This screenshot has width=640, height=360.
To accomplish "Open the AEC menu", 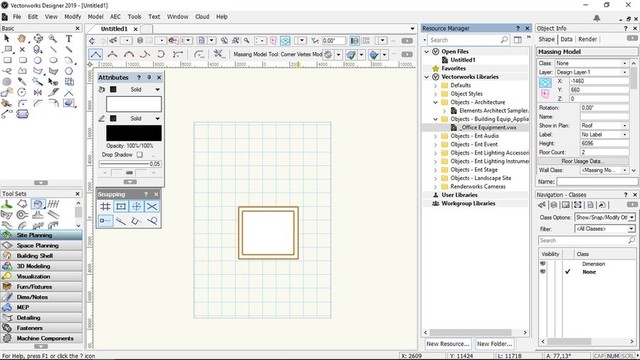I will click(115, 17).
